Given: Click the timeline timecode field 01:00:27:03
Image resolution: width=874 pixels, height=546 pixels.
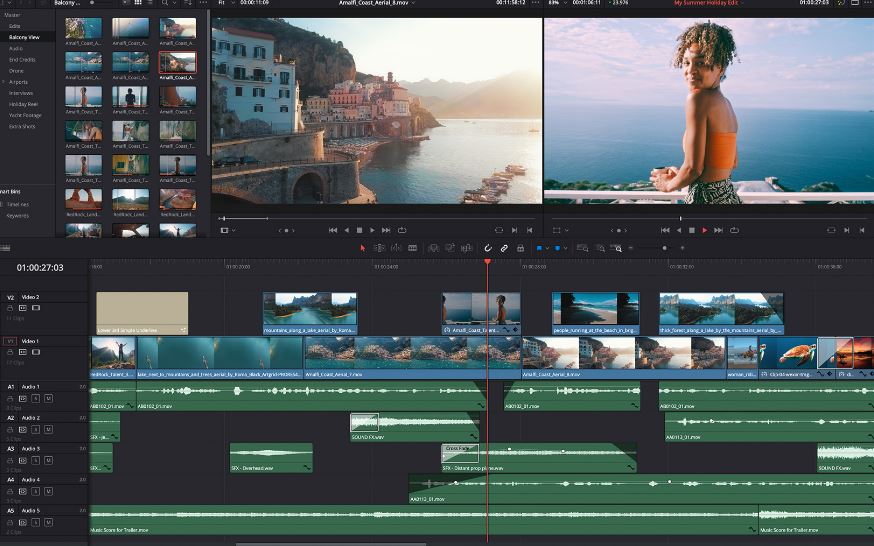Looking at the screenshot, I should tap(40, 268).
